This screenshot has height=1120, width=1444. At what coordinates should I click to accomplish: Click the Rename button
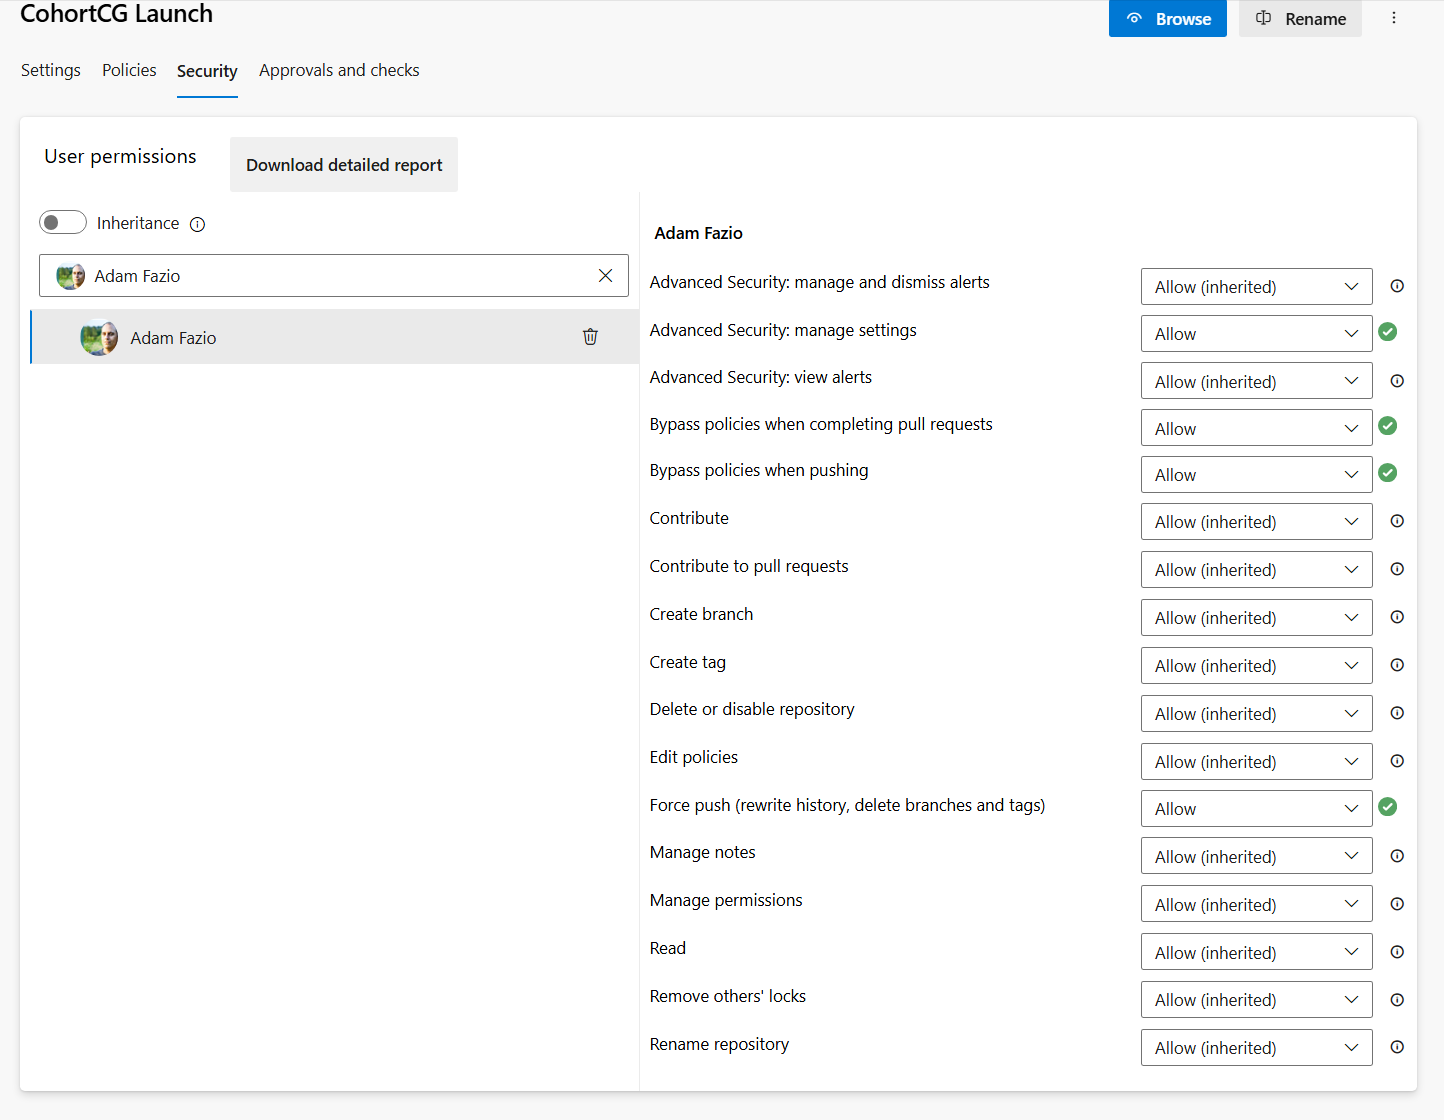coord(1300,19)
